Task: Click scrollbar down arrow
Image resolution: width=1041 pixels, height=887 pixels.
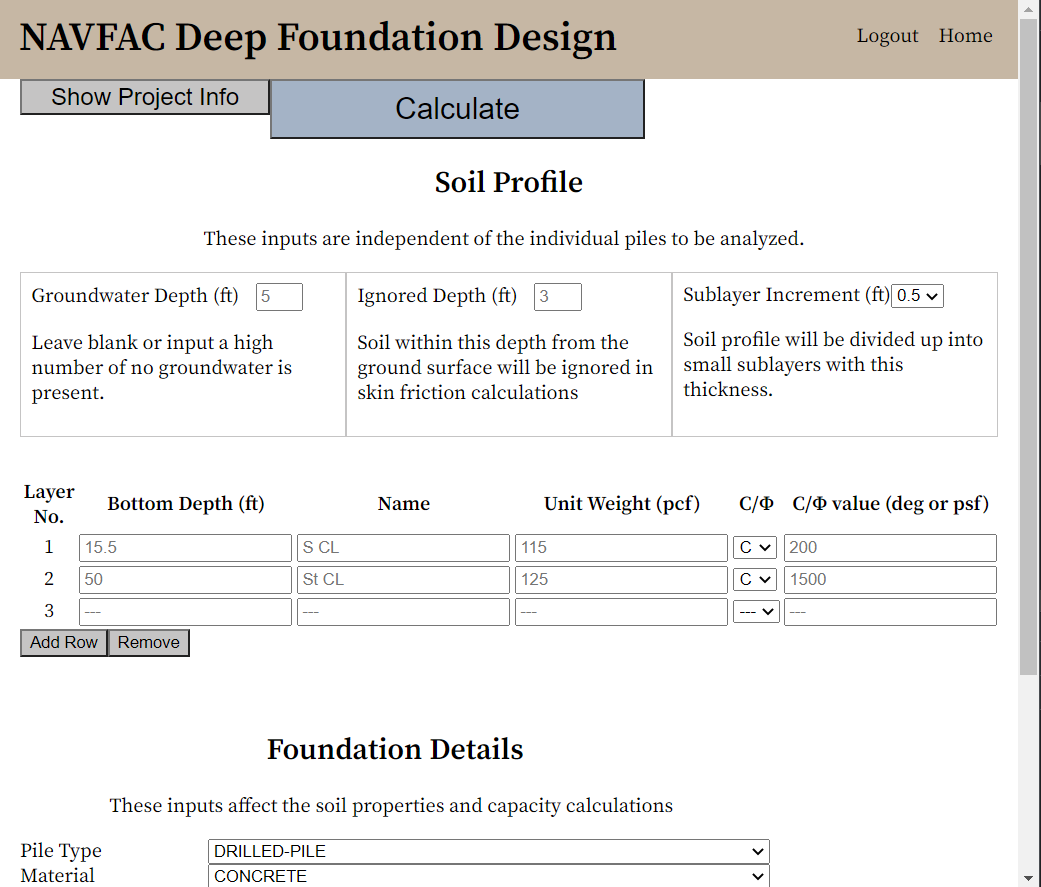Action: [x=1029, y=879]
